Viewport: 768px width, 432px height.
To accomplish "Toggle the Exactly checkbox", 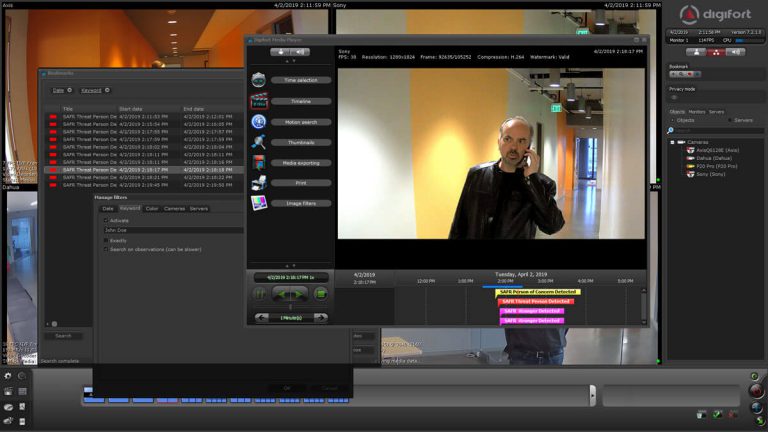I will click(x=106, y=240).
